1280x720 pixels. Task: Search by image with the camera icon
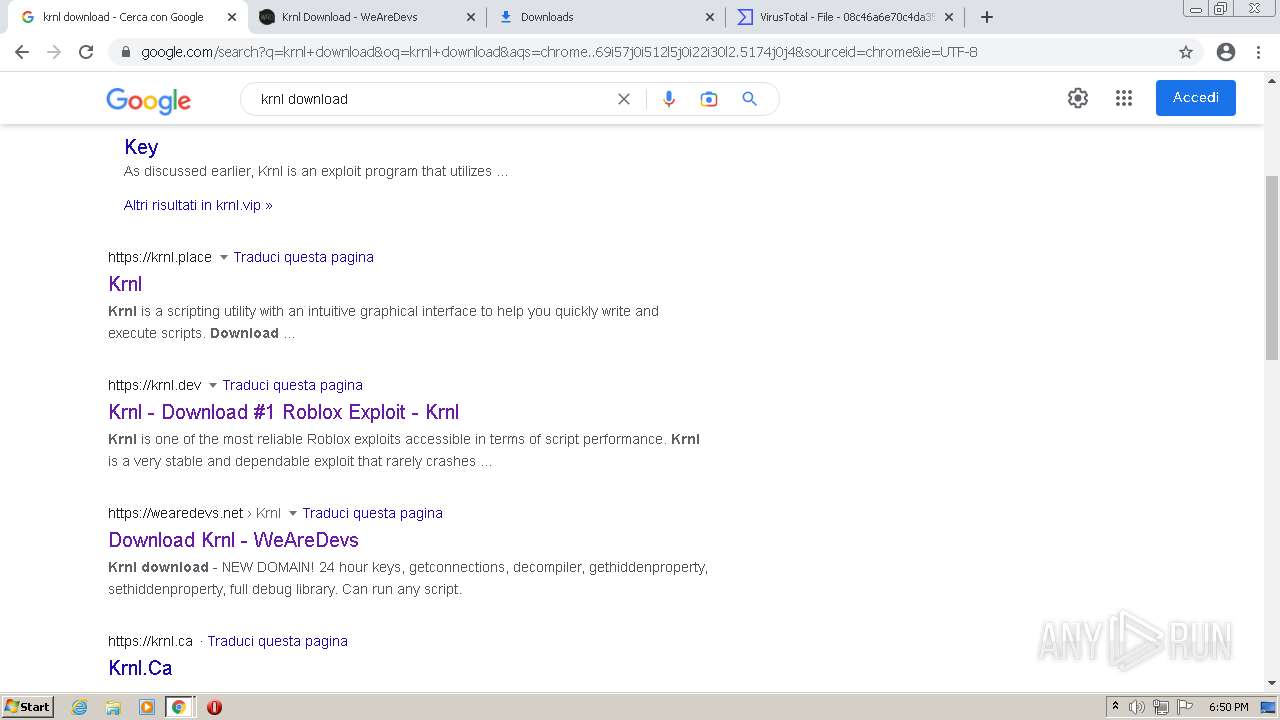point(709,99)
